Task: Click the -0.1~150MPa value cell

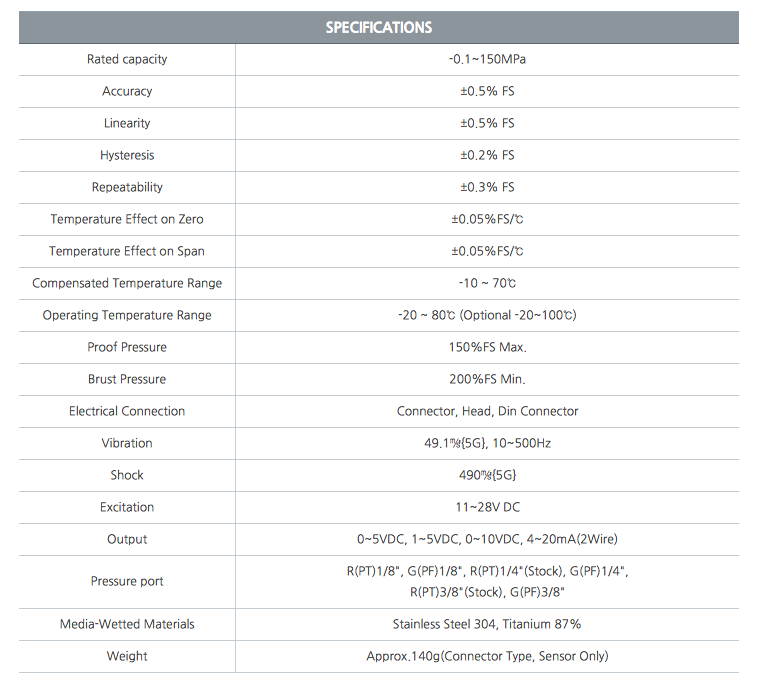Action: 487,59
